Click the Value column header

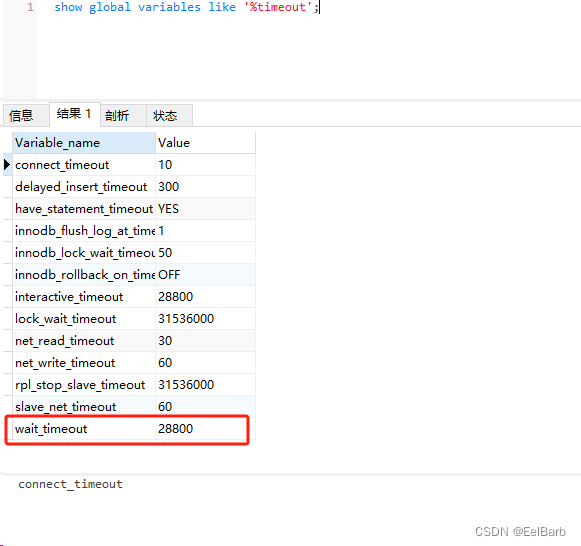205,143
